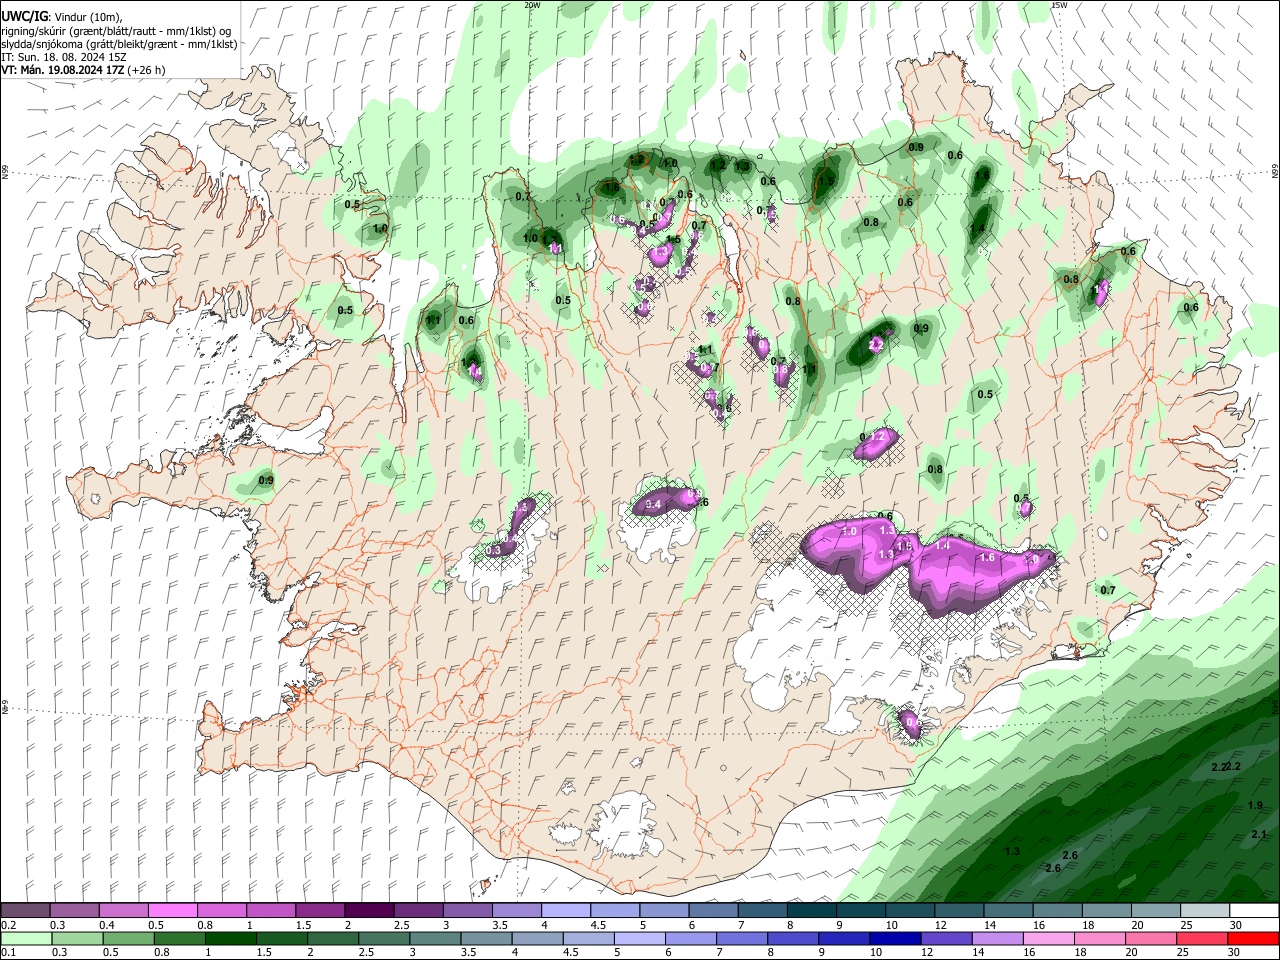Viewport: 1280px width, 960px height.
Task: Click the 'VT: Mán. 19.08.2024 17Z (+26 h)' line
Action: coord(83,70)
